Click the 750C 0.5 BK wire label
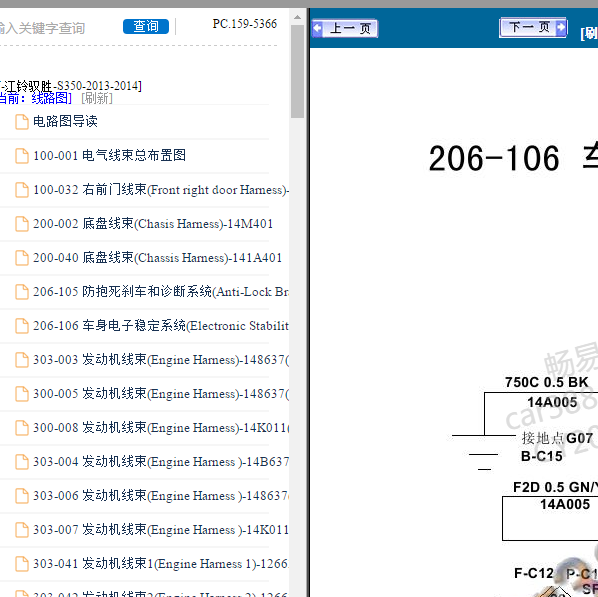This screenshot has width=598, height=597. click(547, 382)
